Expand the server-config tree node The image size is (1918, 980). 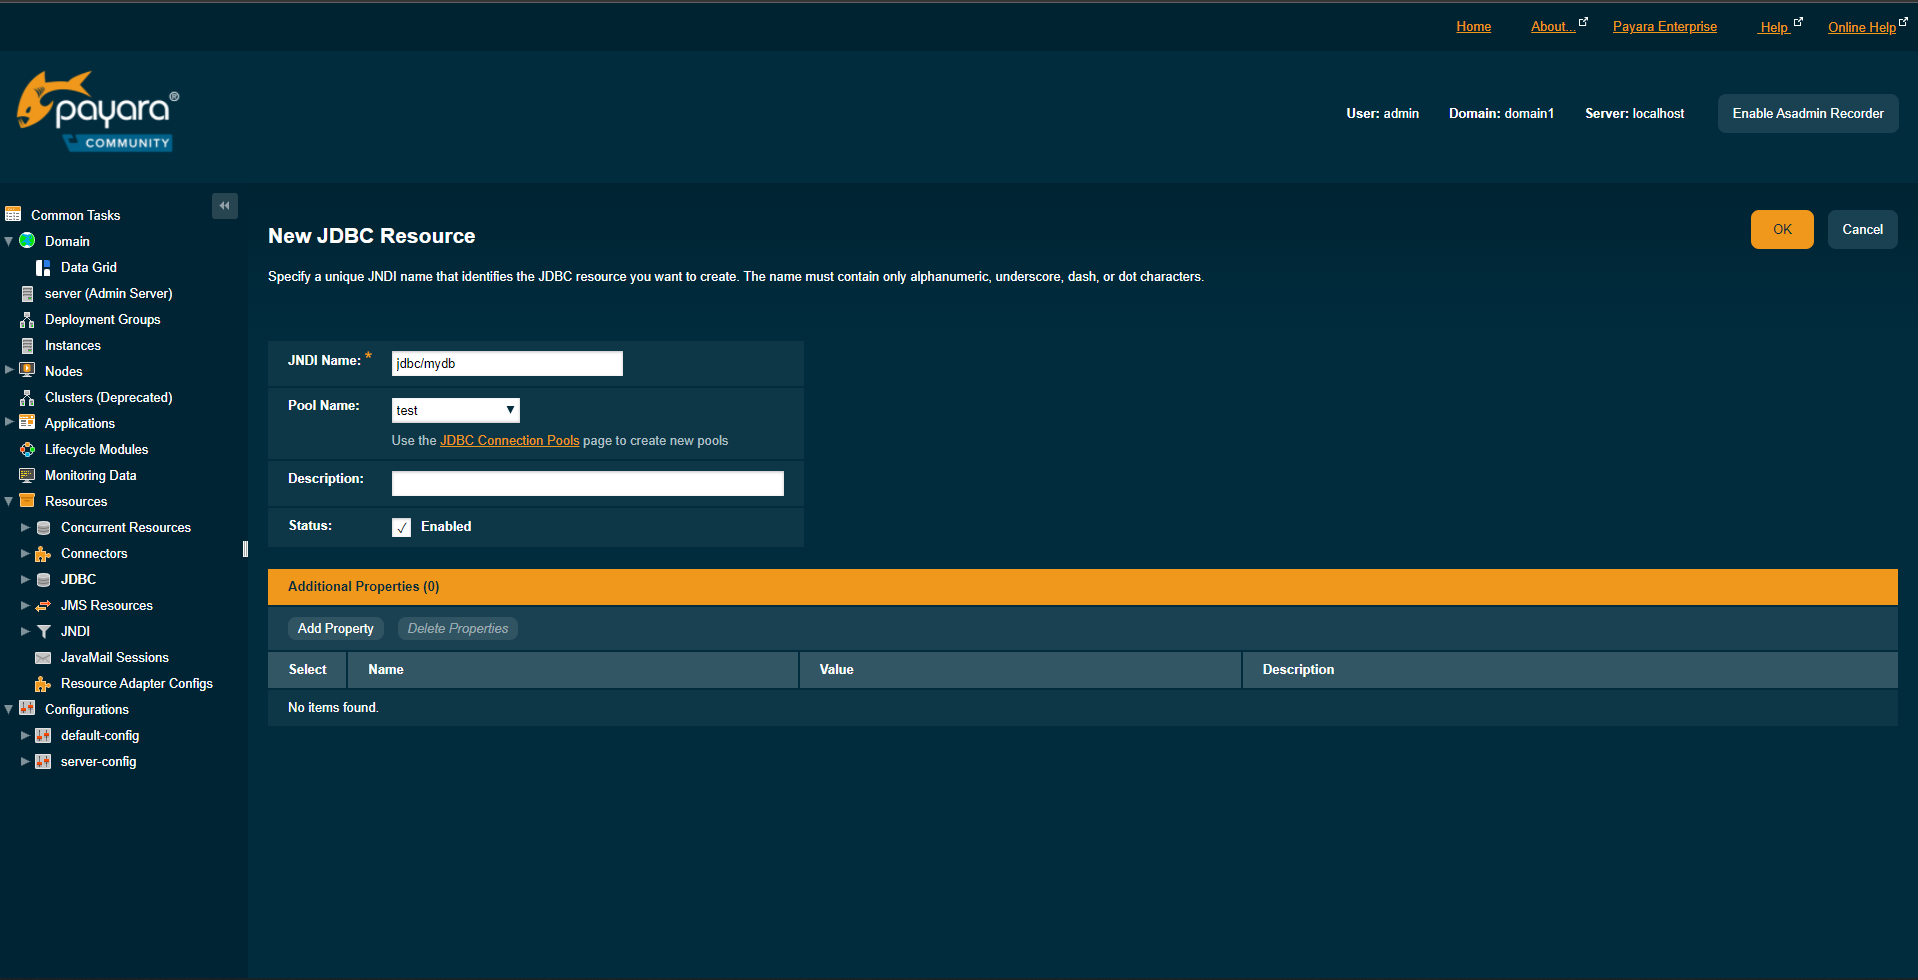(24, 761)
